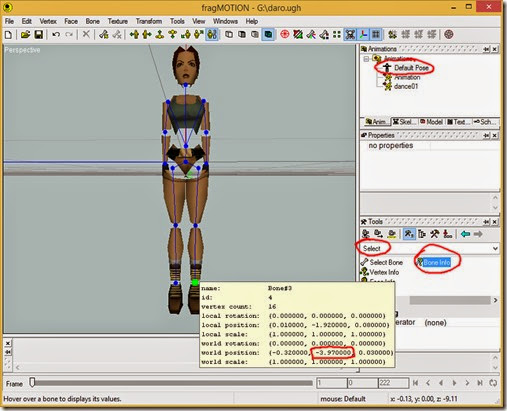Click the Open file folder icon
Image resolution: width=507 pixels, height=411 pixels.
pyautogui.click(x=25, y=35)
